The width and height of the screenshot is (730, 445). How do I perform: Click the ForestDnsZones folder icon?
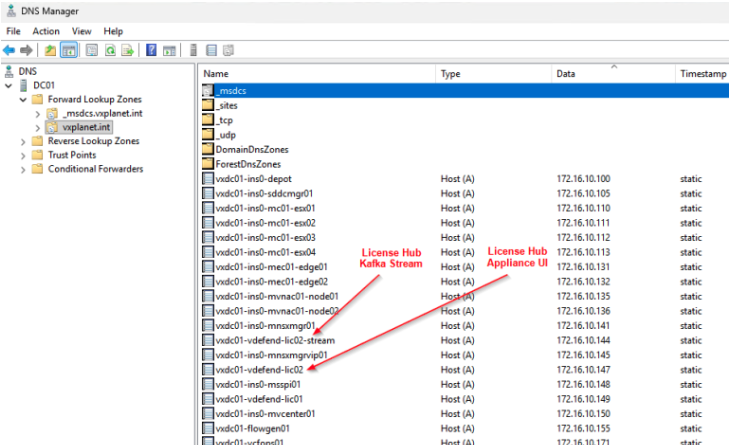pyautogui.click(x=208, y=164)
